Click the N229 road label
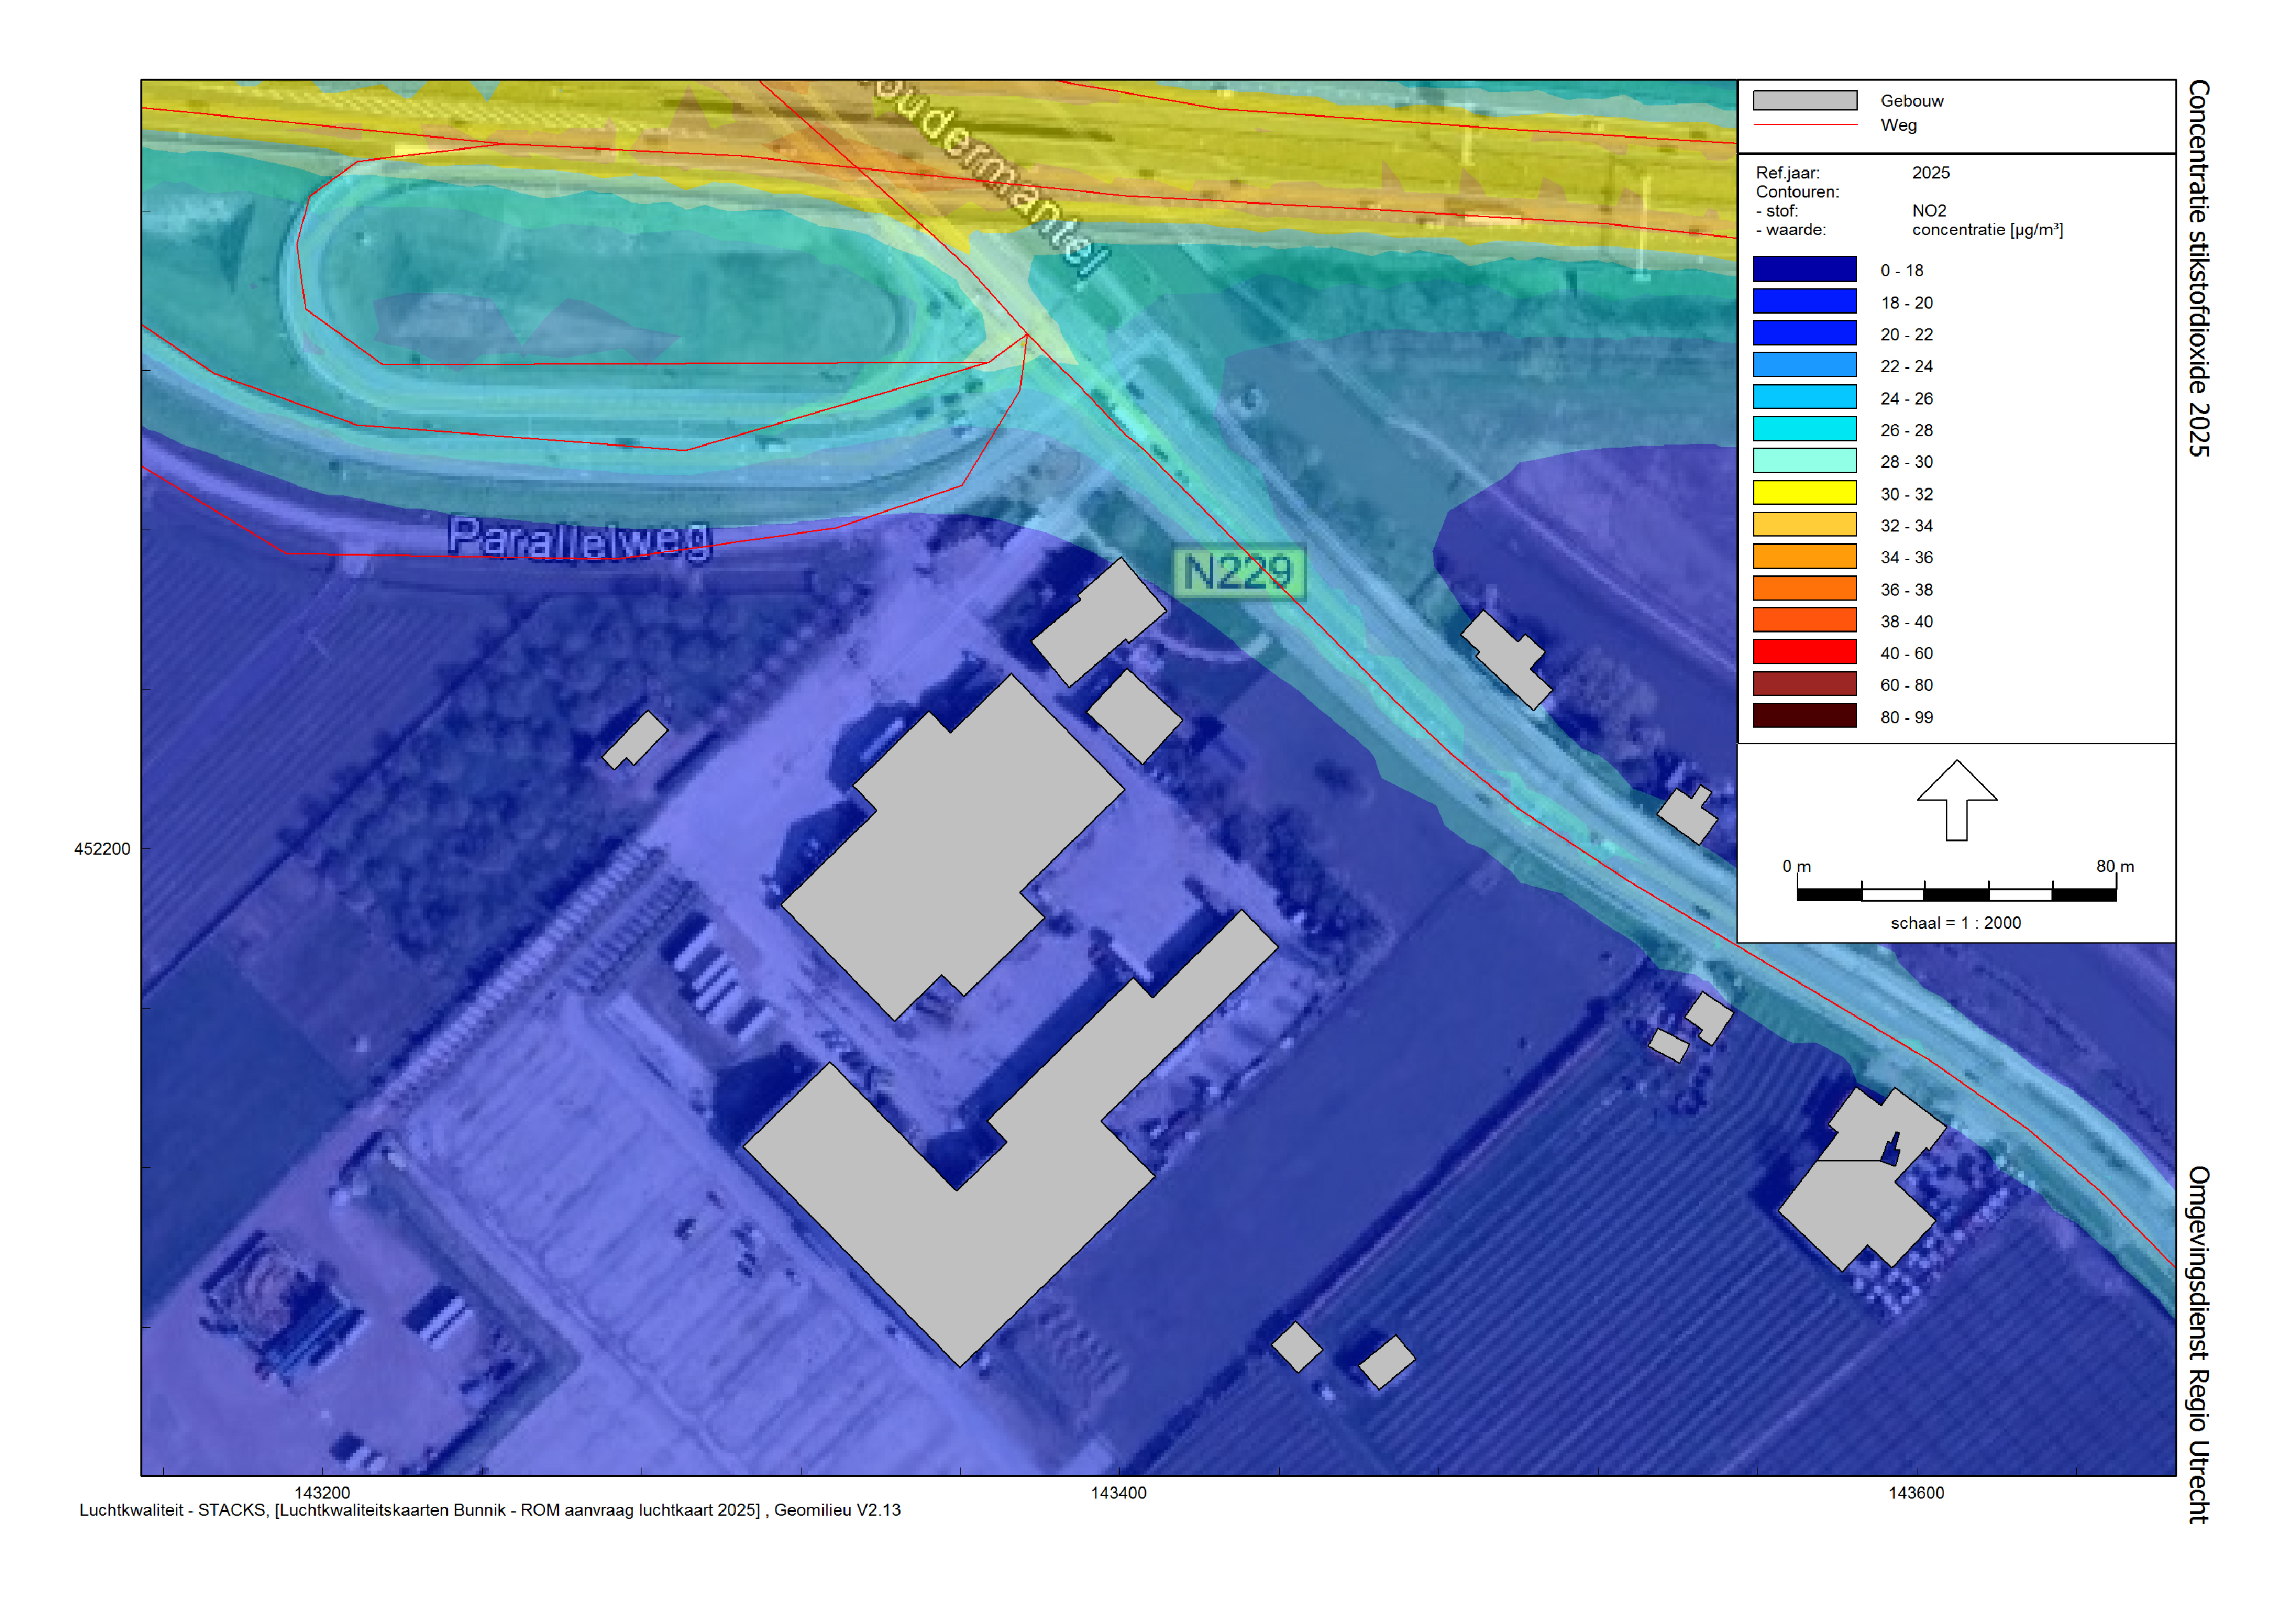This screenshot has width=2296, height=1604. point(1237,572)
